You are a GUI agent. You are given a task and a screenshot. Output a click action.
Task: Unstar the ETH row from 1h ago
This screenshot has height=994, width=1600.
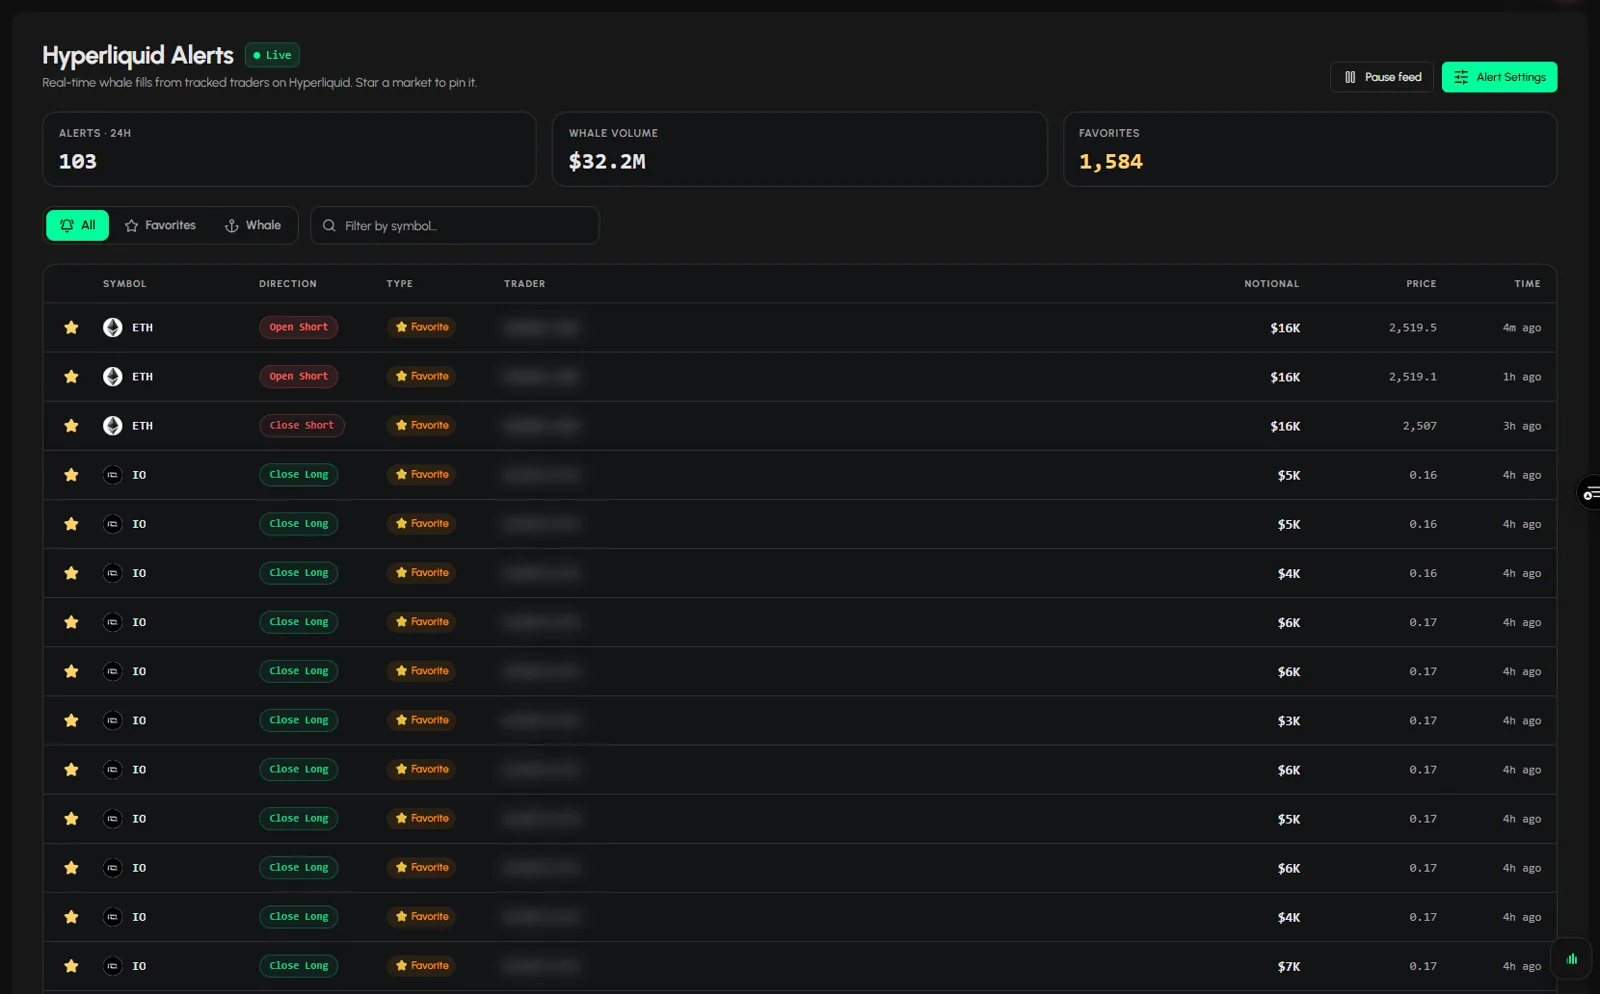tap(71, 376)
